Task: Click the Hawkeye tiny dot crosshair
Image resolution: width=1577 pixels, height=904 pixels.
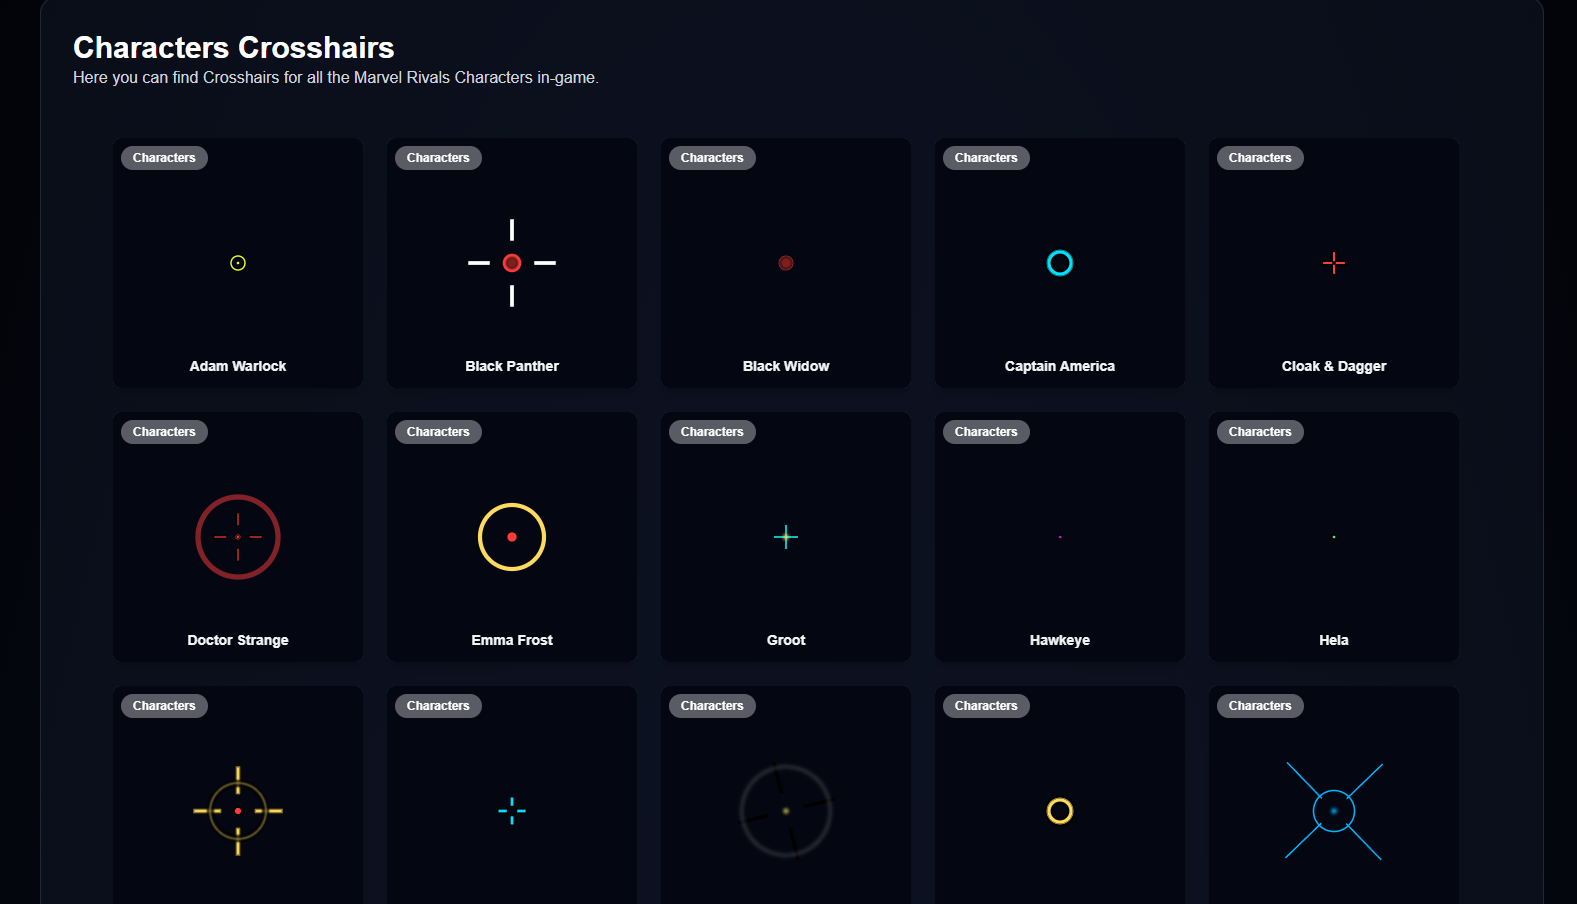Action: 1060,537
